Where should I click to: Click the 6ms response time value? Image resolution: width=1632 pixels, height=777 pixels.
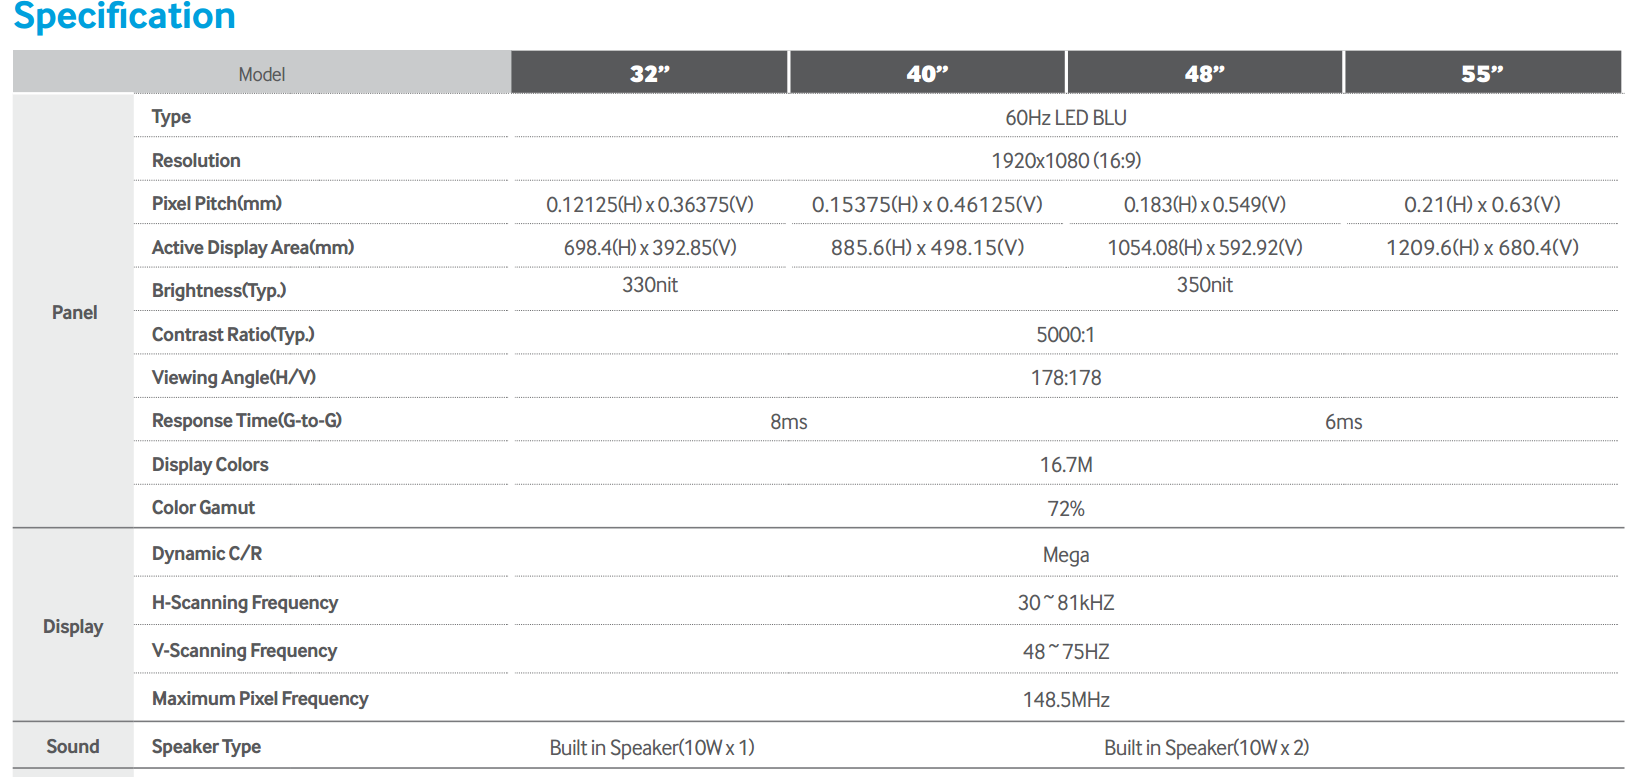point(1344,422)
